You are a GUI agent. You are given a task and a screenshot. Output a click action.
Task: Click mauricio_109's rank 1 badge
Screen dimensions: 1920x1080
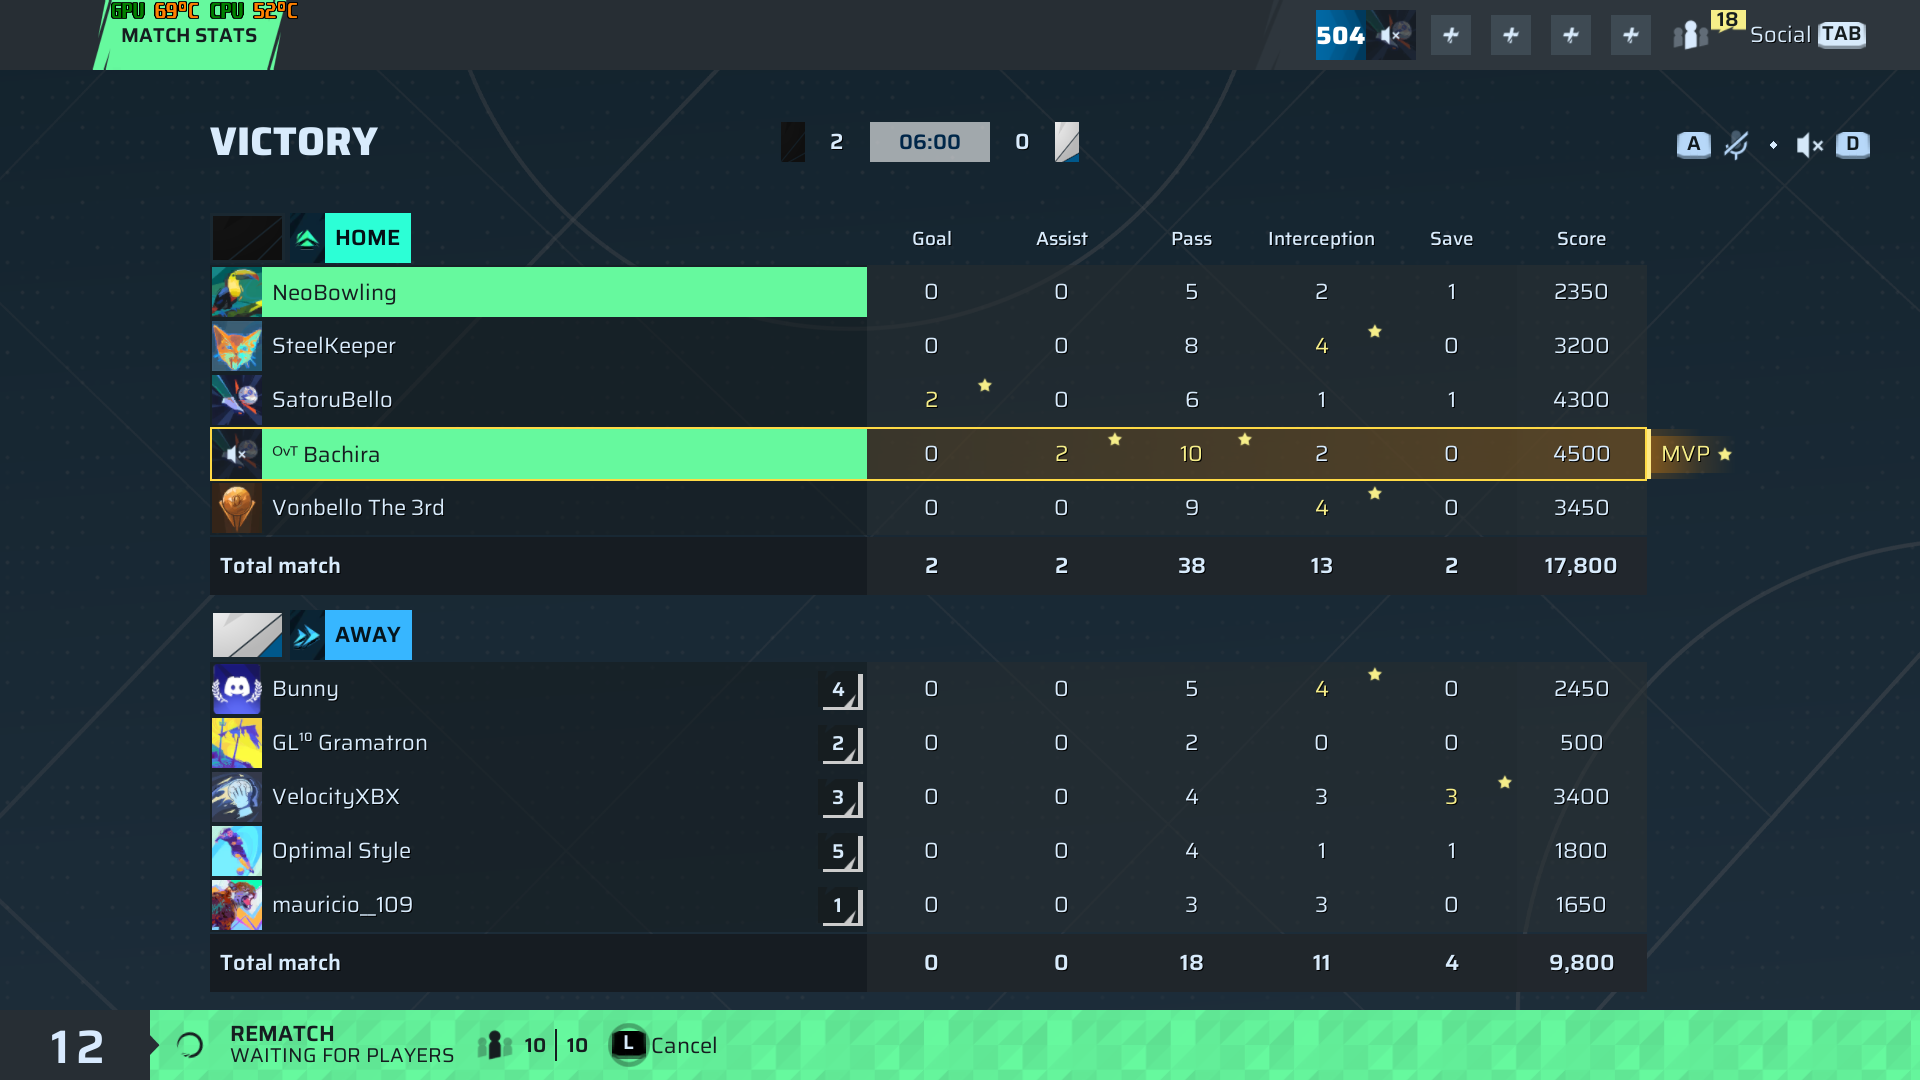(x=840, y=906)
